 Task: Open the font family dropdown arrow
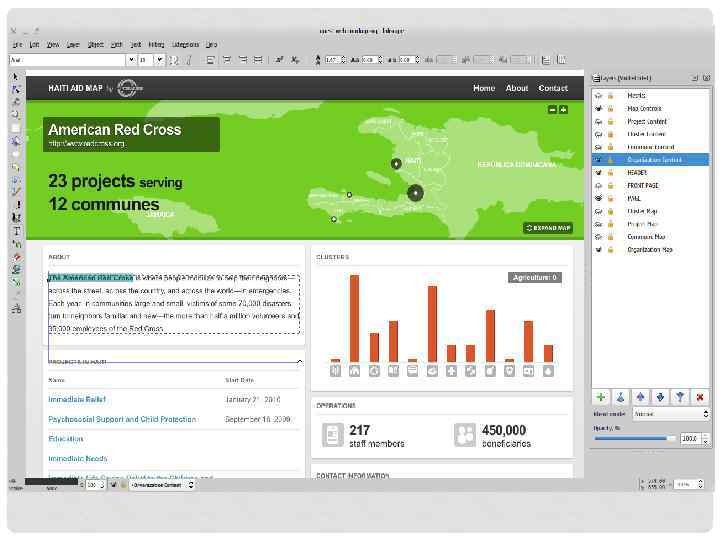tap(131, 60)
